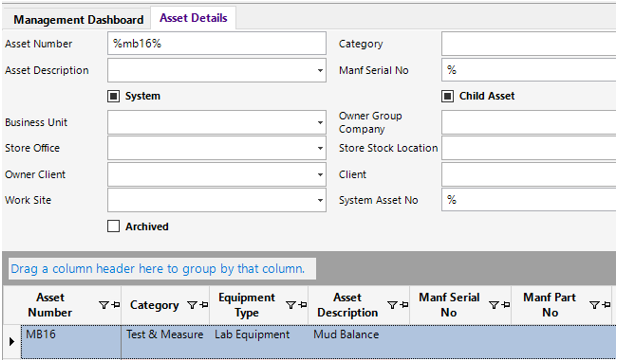The height and width of the screenshot is (360, 618).
Task: Focus the Store Stock Location field
Action: click(x=529, y=148)
